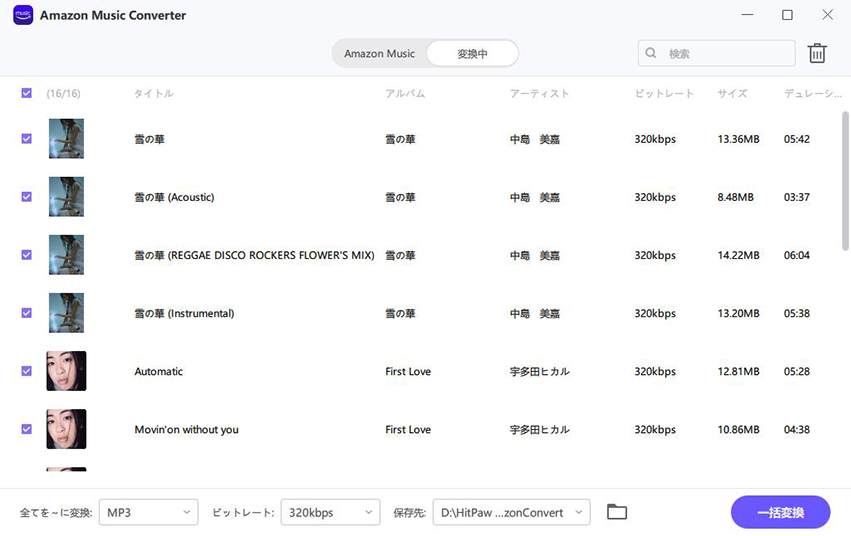Uncheck the Automatic track checkbox
The height and width of the screenshot is (536, 851).
(x=27, y=371)
